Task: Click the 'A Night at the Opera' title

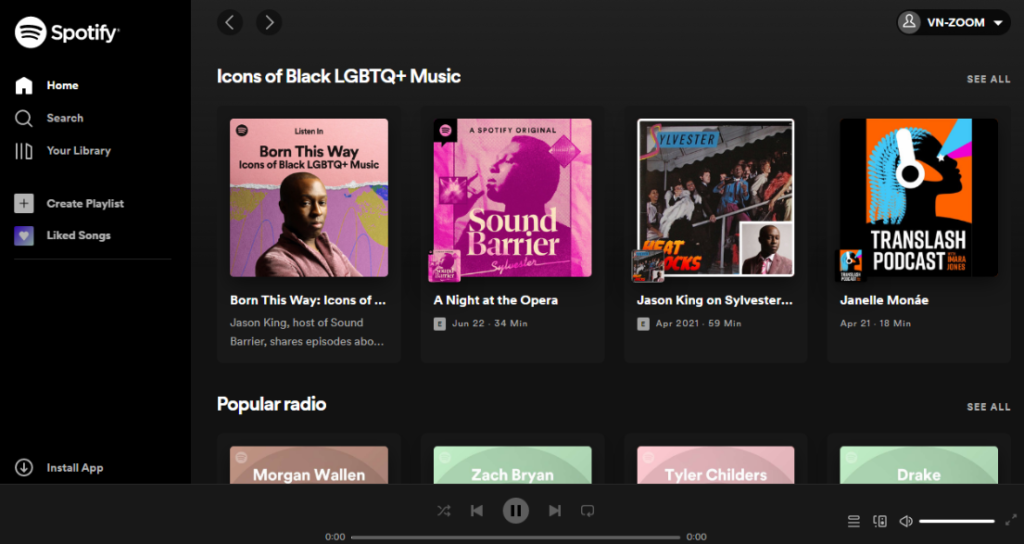Action: click(x=496, y=300)
